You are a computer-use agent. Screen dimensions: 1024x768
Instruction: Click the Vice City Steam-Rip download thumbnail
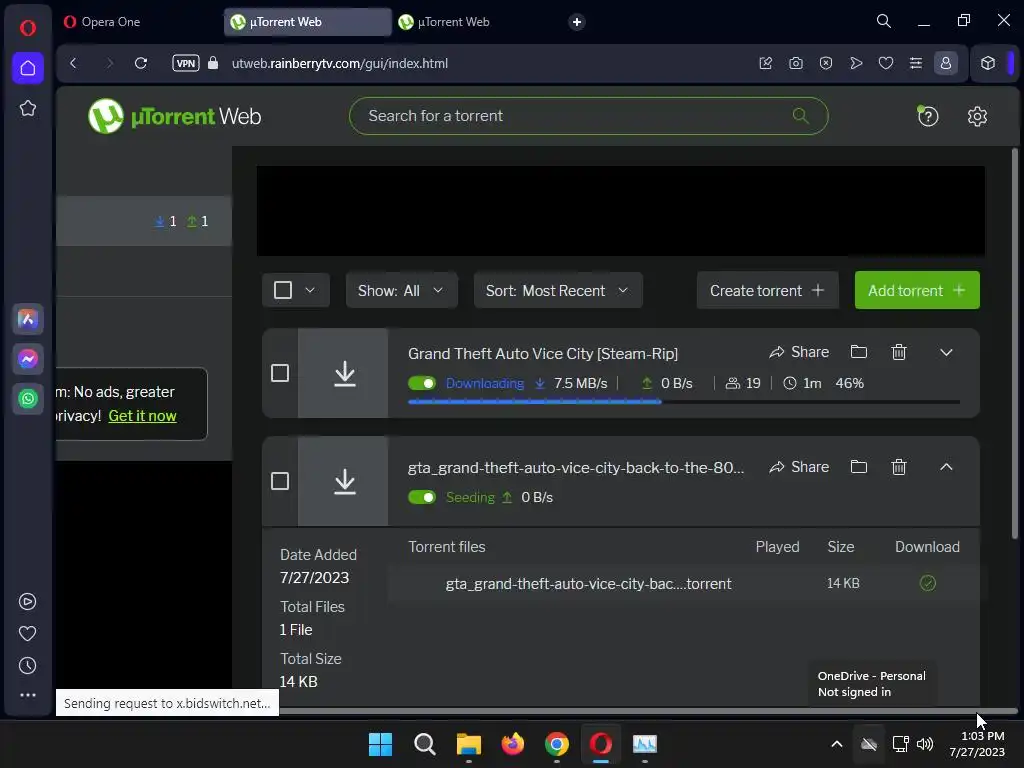344,373
